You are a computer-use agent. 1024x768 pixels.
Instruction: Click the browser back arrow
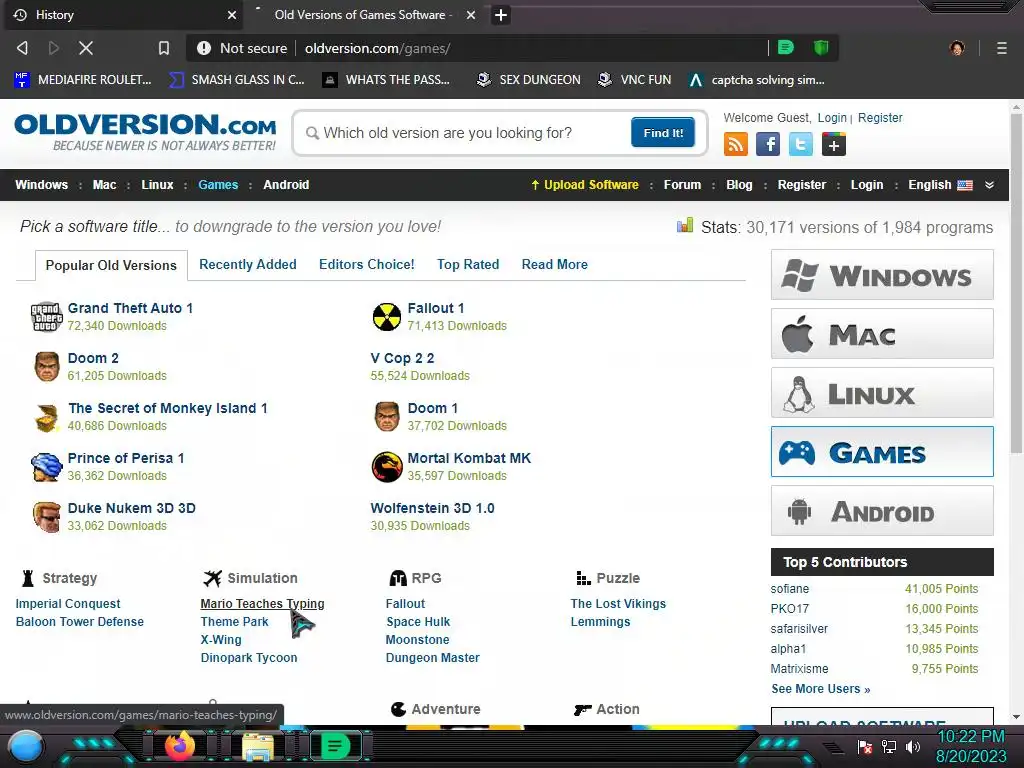coord(22,48)
